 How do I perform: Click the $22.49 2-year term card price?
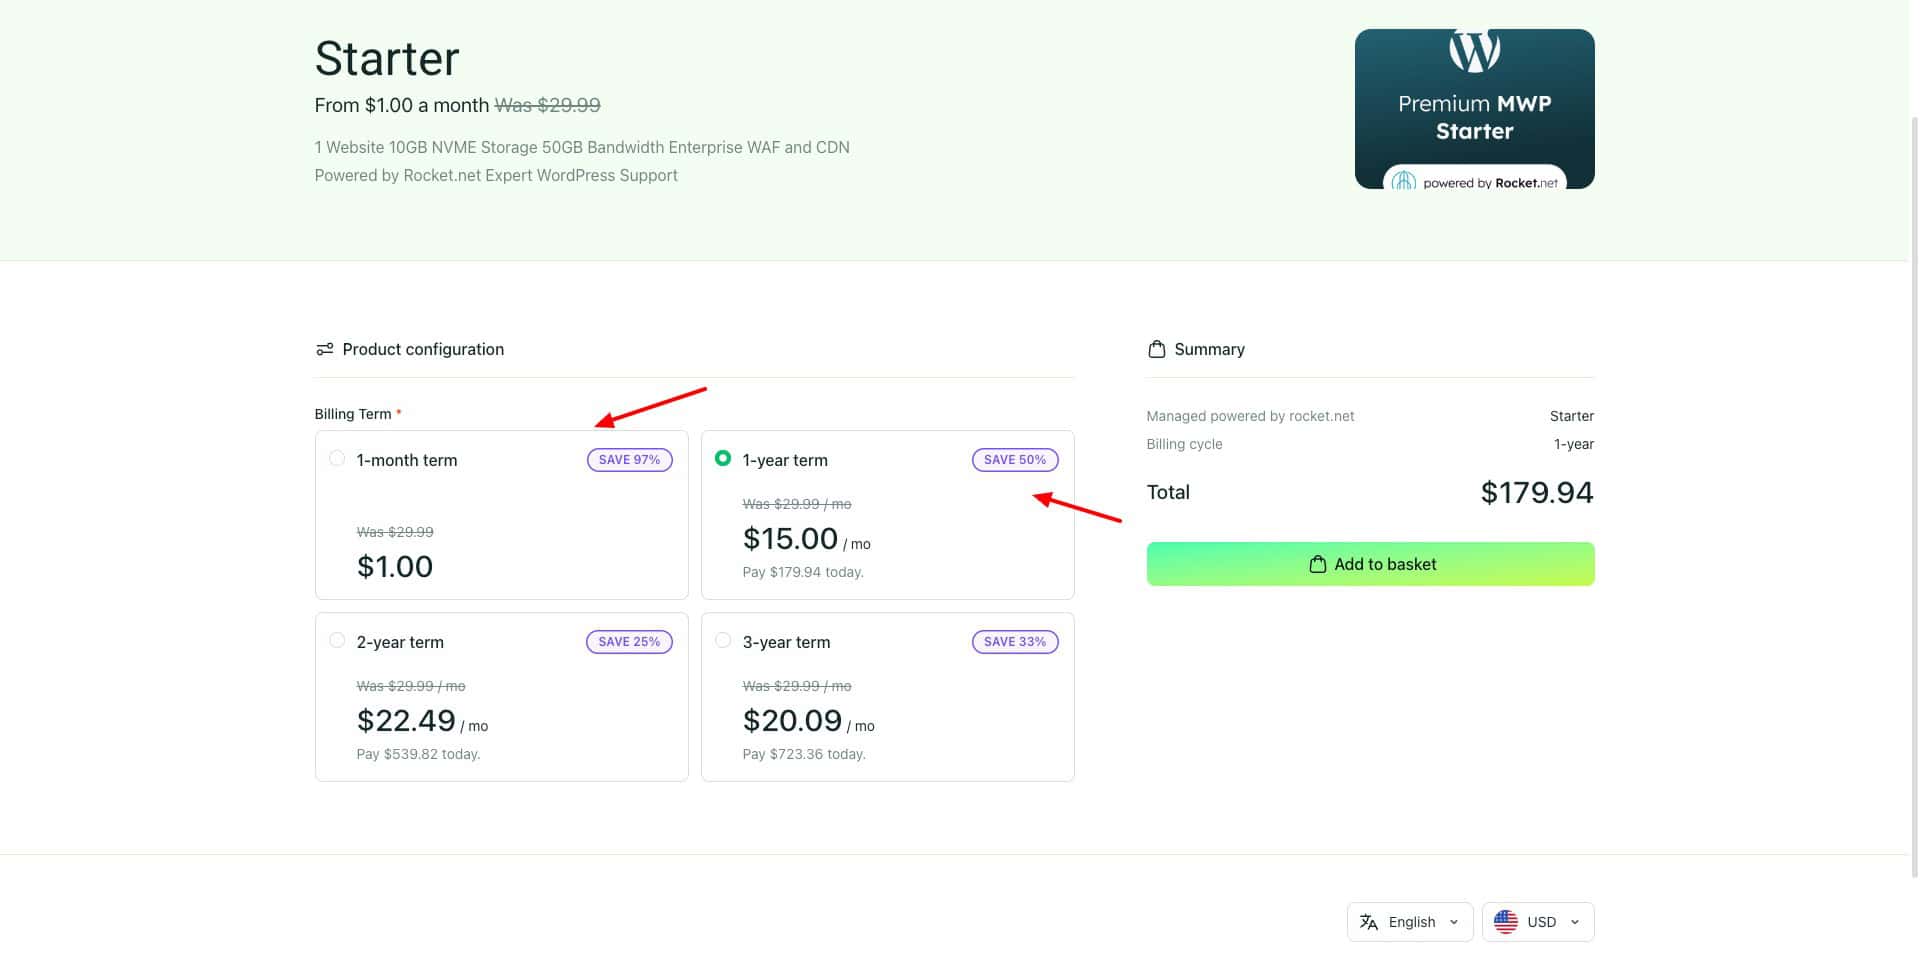[406, 720]
